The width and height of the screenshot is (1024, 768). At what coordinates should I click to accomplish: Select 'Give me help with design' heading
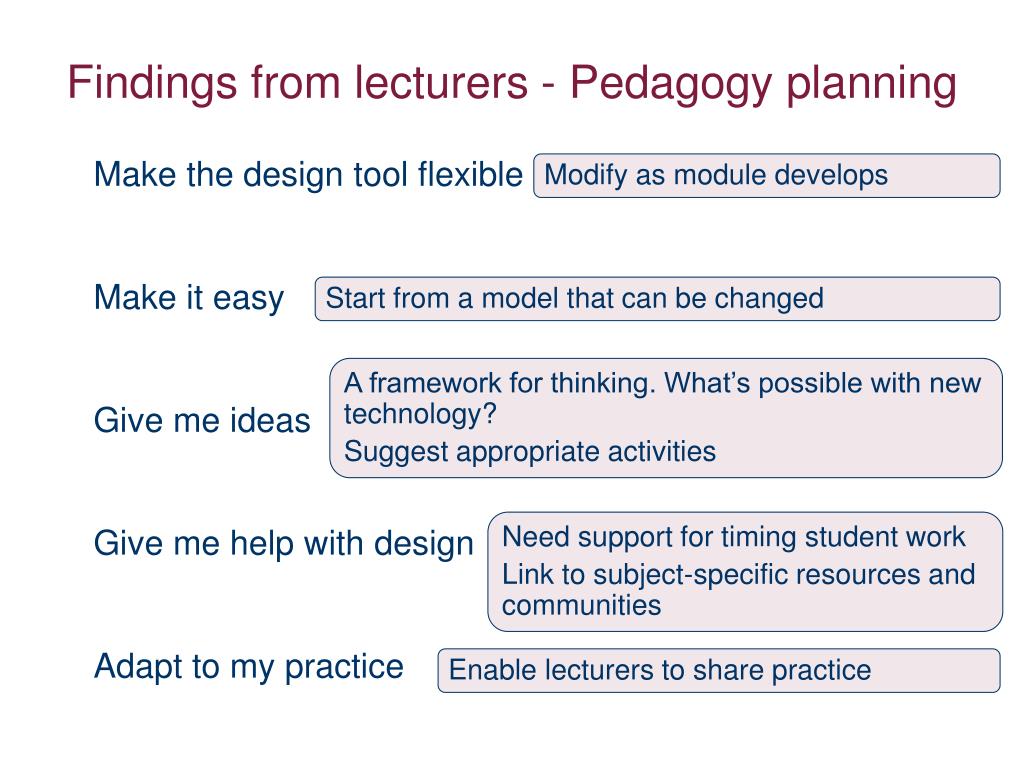coord(283,544)
